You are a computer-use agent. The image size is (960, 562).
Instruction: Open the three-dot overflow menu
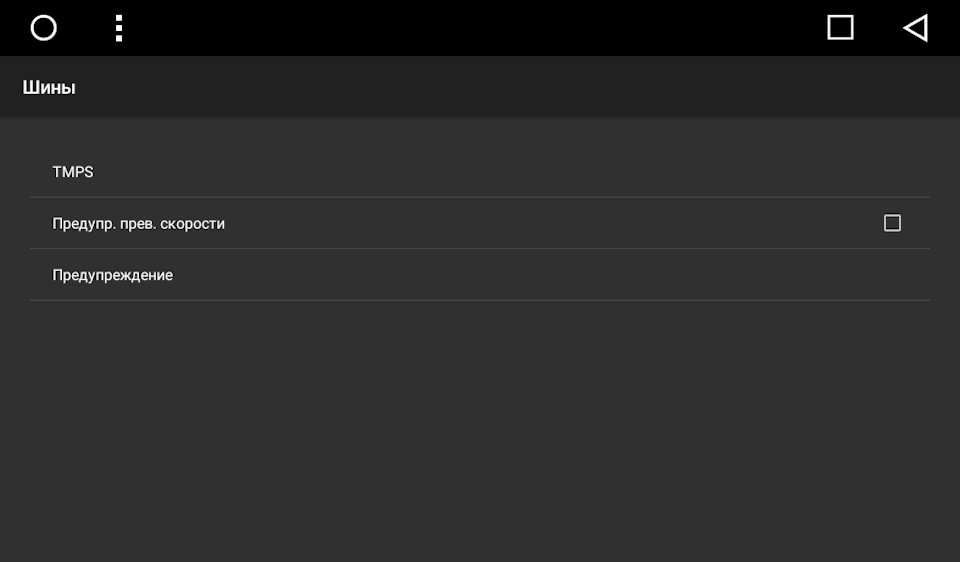tap(119, 28)
